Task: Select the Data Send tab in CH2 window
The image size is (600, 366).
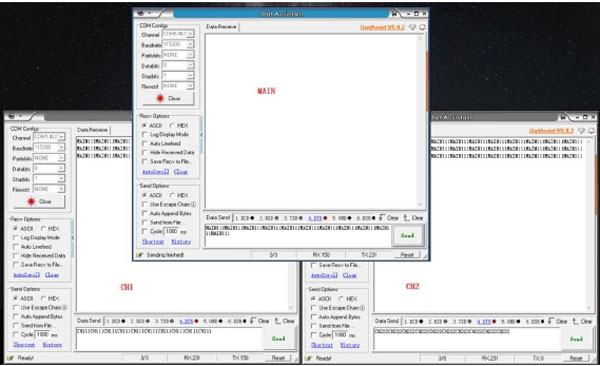Action: (387, 321)
